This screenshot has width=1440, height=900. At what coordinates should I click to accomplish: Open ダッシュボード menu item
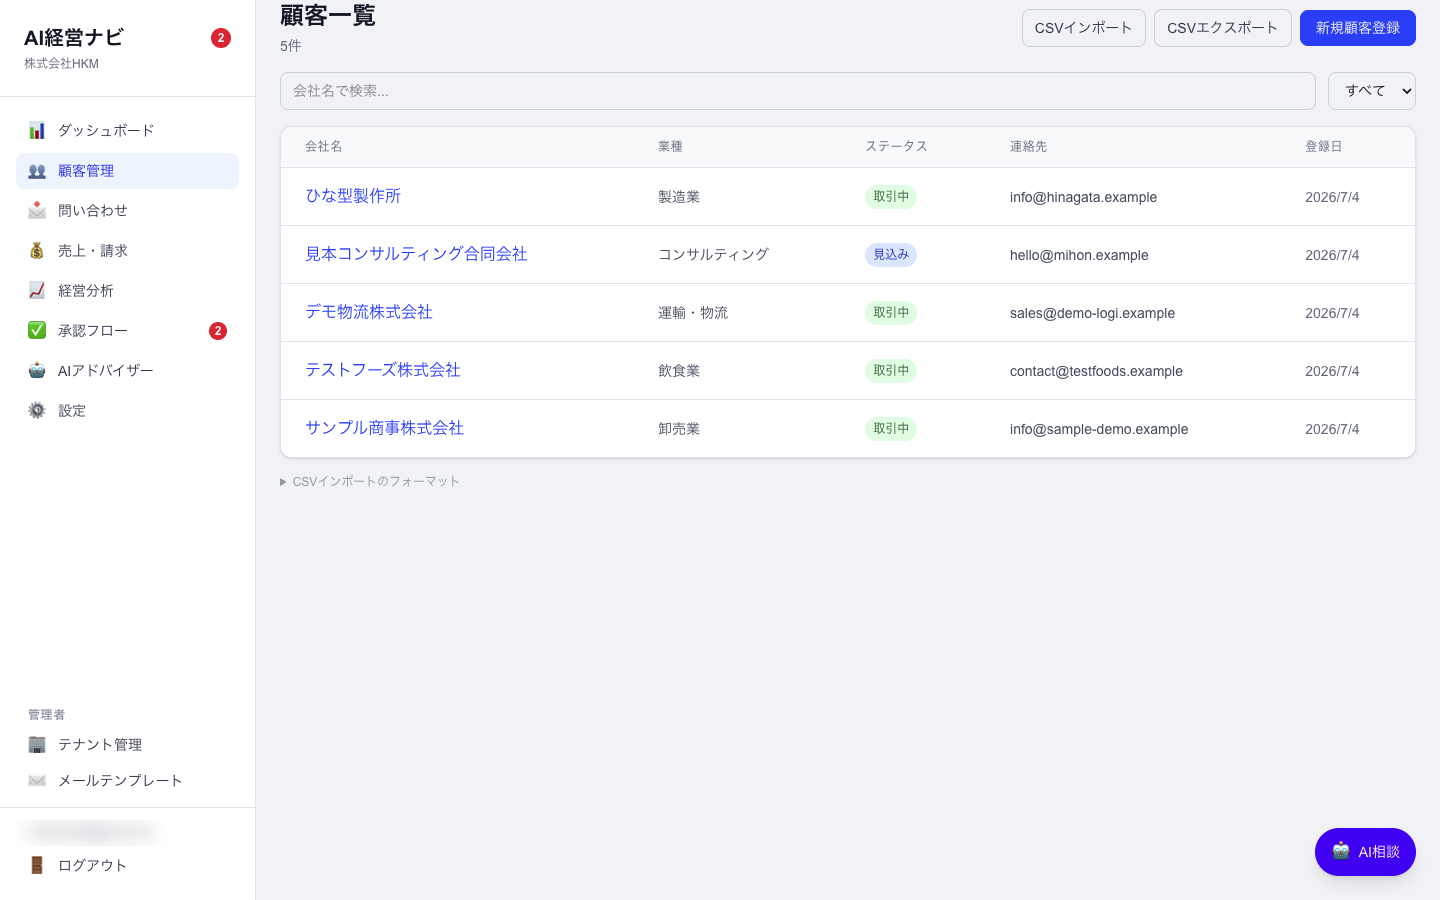(127, 130)
